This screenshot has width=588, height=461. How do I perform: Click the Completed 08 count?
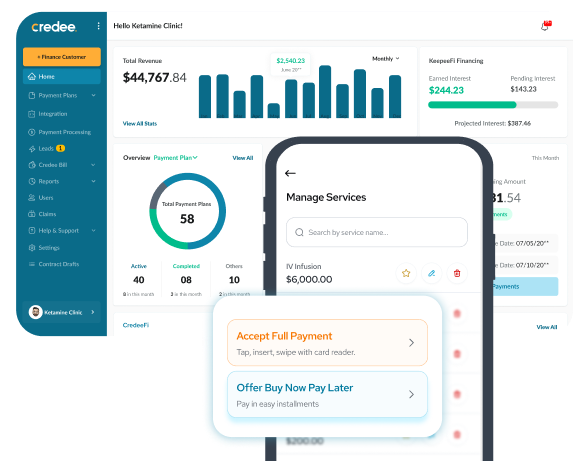186,280
